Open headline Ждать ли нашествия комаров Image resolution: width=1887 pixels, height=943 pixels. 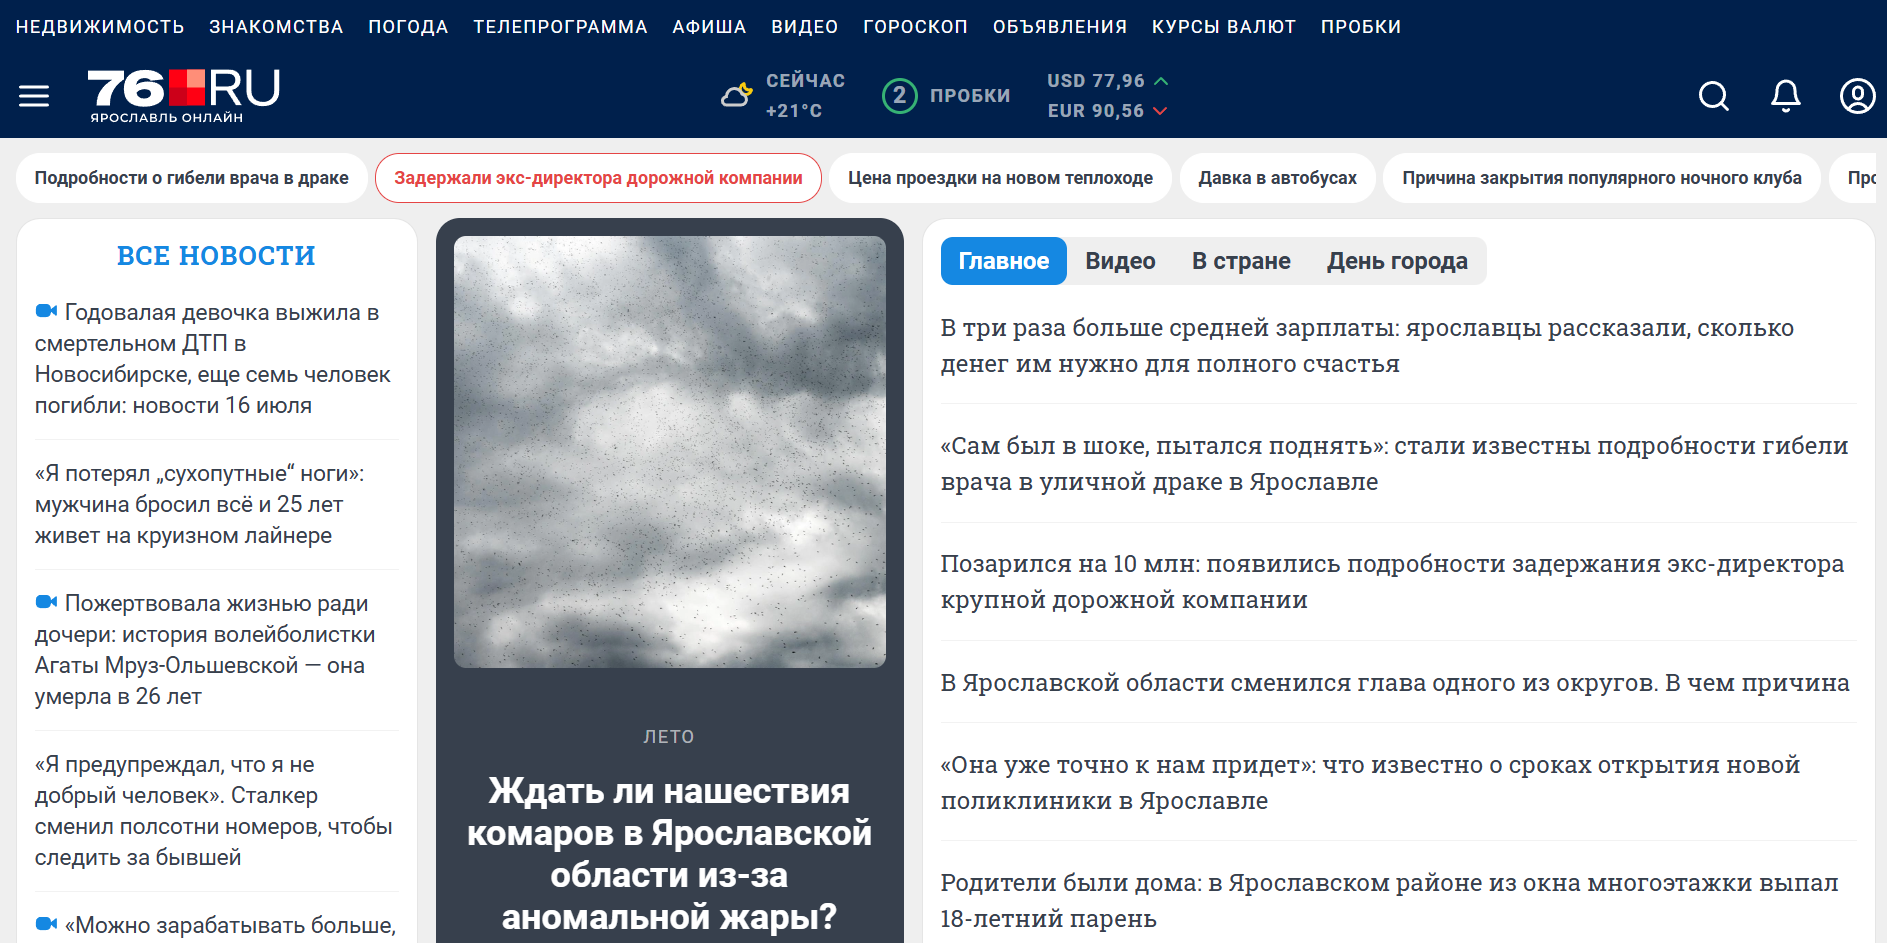click(669, 853)
